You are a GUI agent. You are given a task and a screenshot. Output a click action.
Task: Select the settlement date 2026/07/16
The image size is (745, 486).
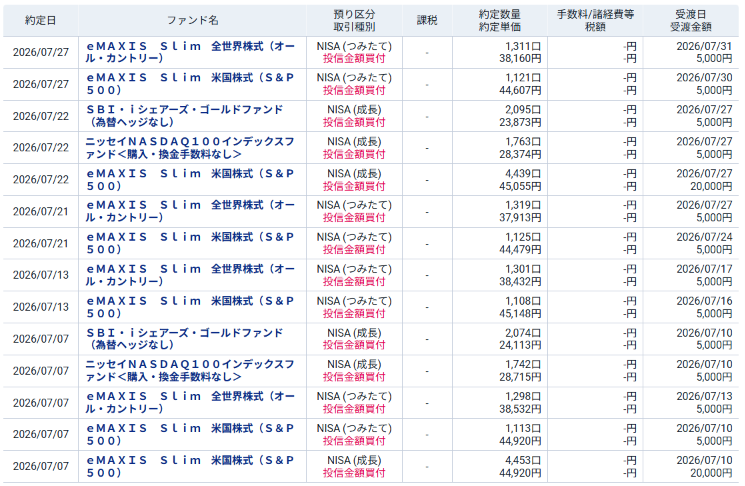click(x=704, y=301)
